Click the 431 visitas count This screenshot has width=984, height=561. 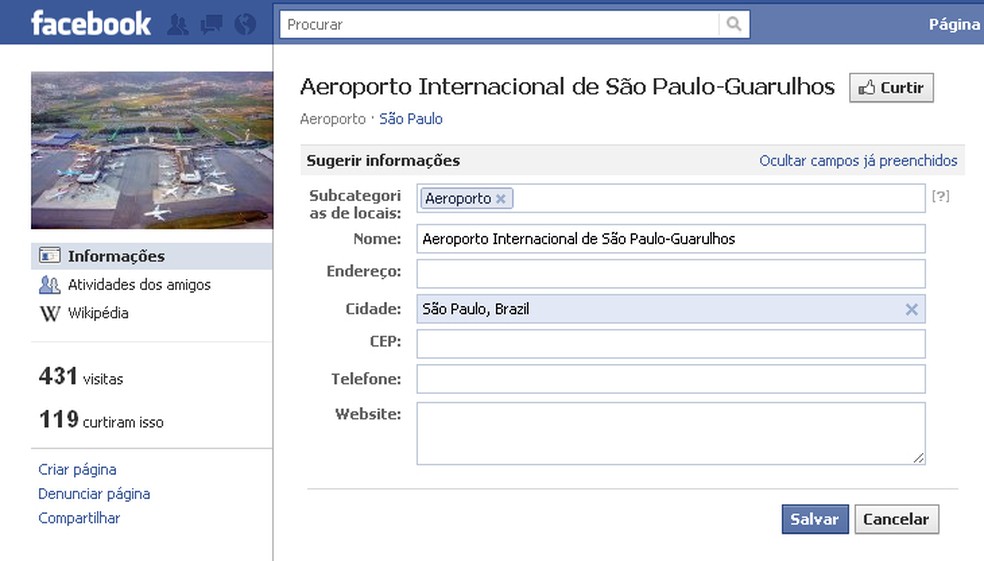81,377
